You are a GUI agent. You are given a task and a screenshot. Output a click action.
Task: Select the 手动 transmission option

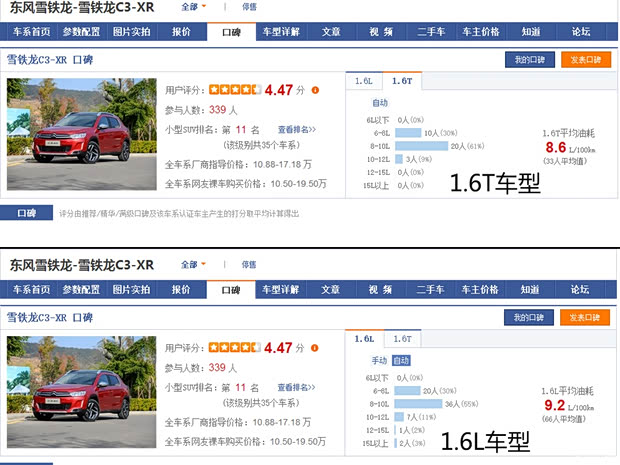pyautogui.click(x=379, y=361)
